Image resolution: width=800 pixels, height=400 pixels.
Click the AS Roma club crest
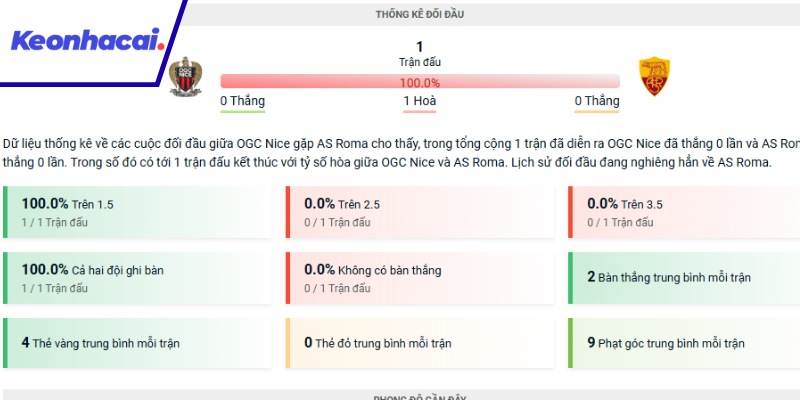tap(654, 77)
